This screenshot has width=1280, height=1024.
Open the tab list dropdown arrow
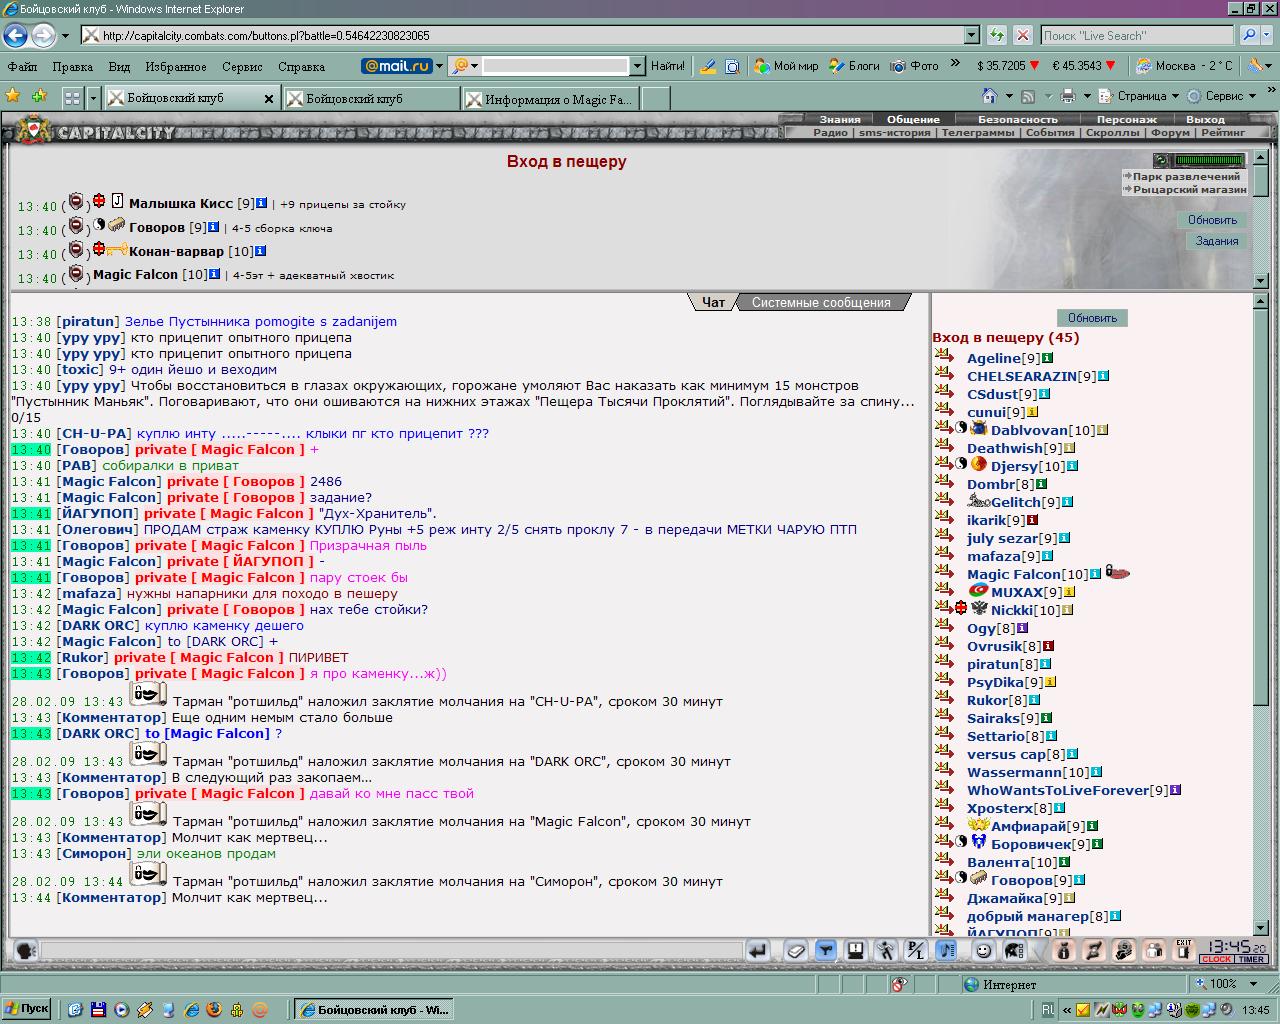(93, 98)
